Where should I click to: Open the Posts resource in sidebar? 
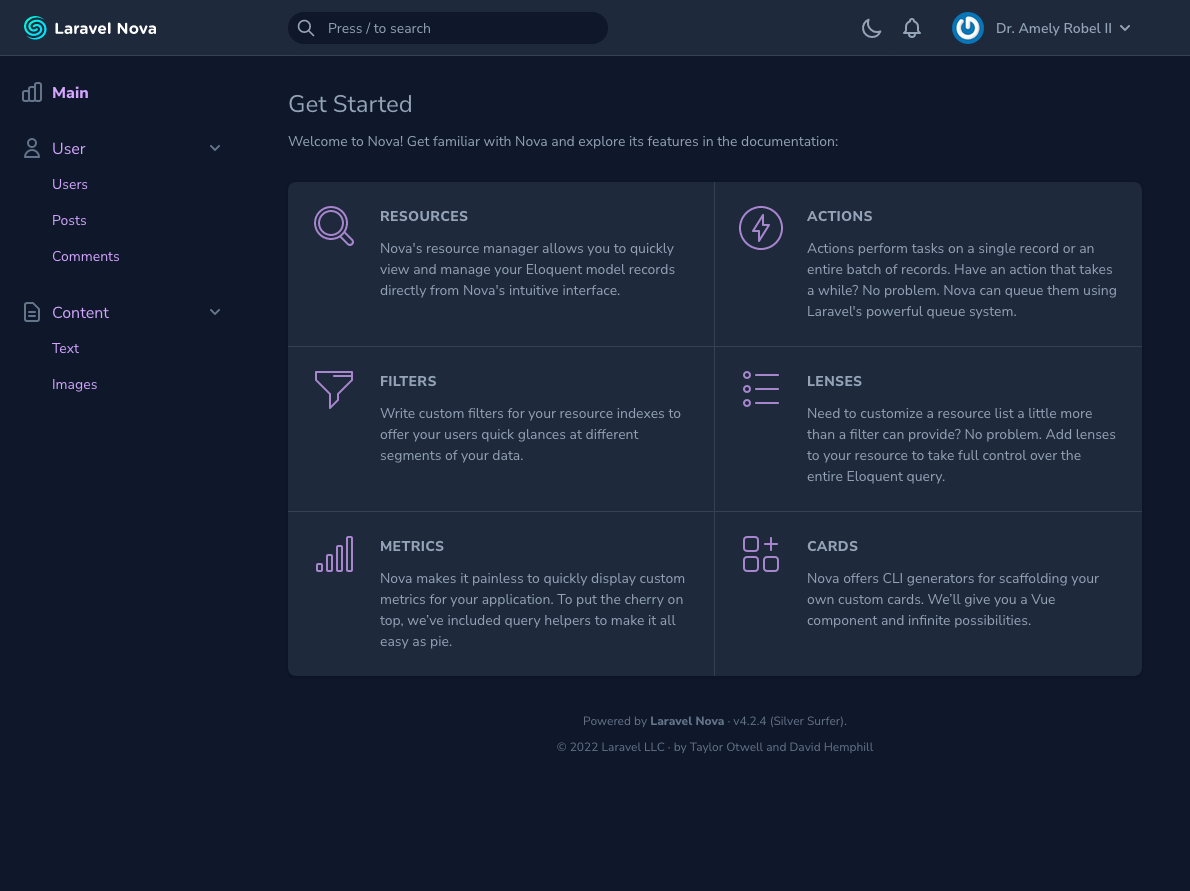69,220
